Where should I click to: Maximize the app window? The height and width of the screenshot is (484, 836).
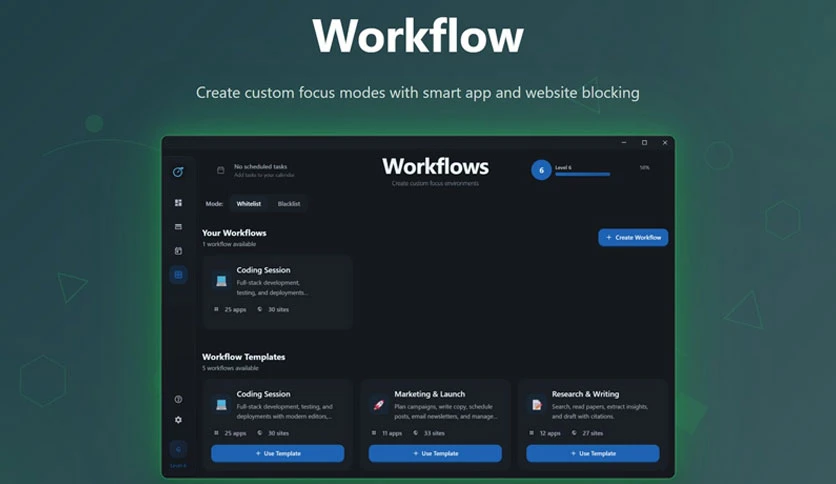tap(644, 142)
